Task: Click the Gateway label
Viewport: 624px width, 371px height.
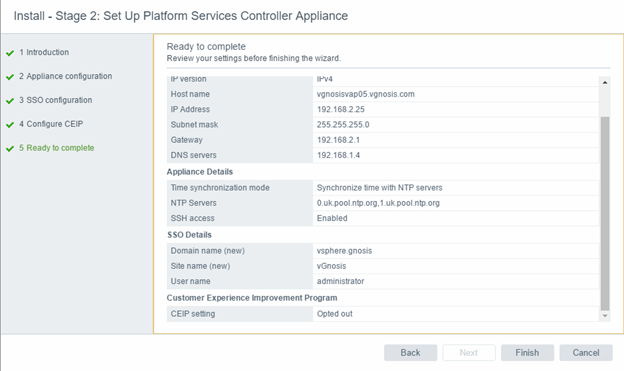Action: coord(186,140)
